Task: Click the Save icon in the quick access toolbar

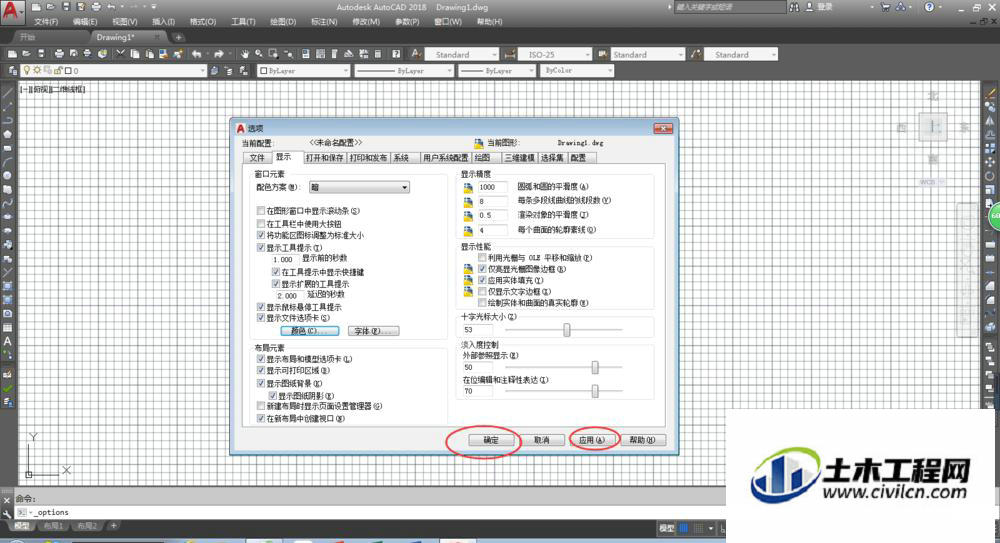Action: (66, 7)
